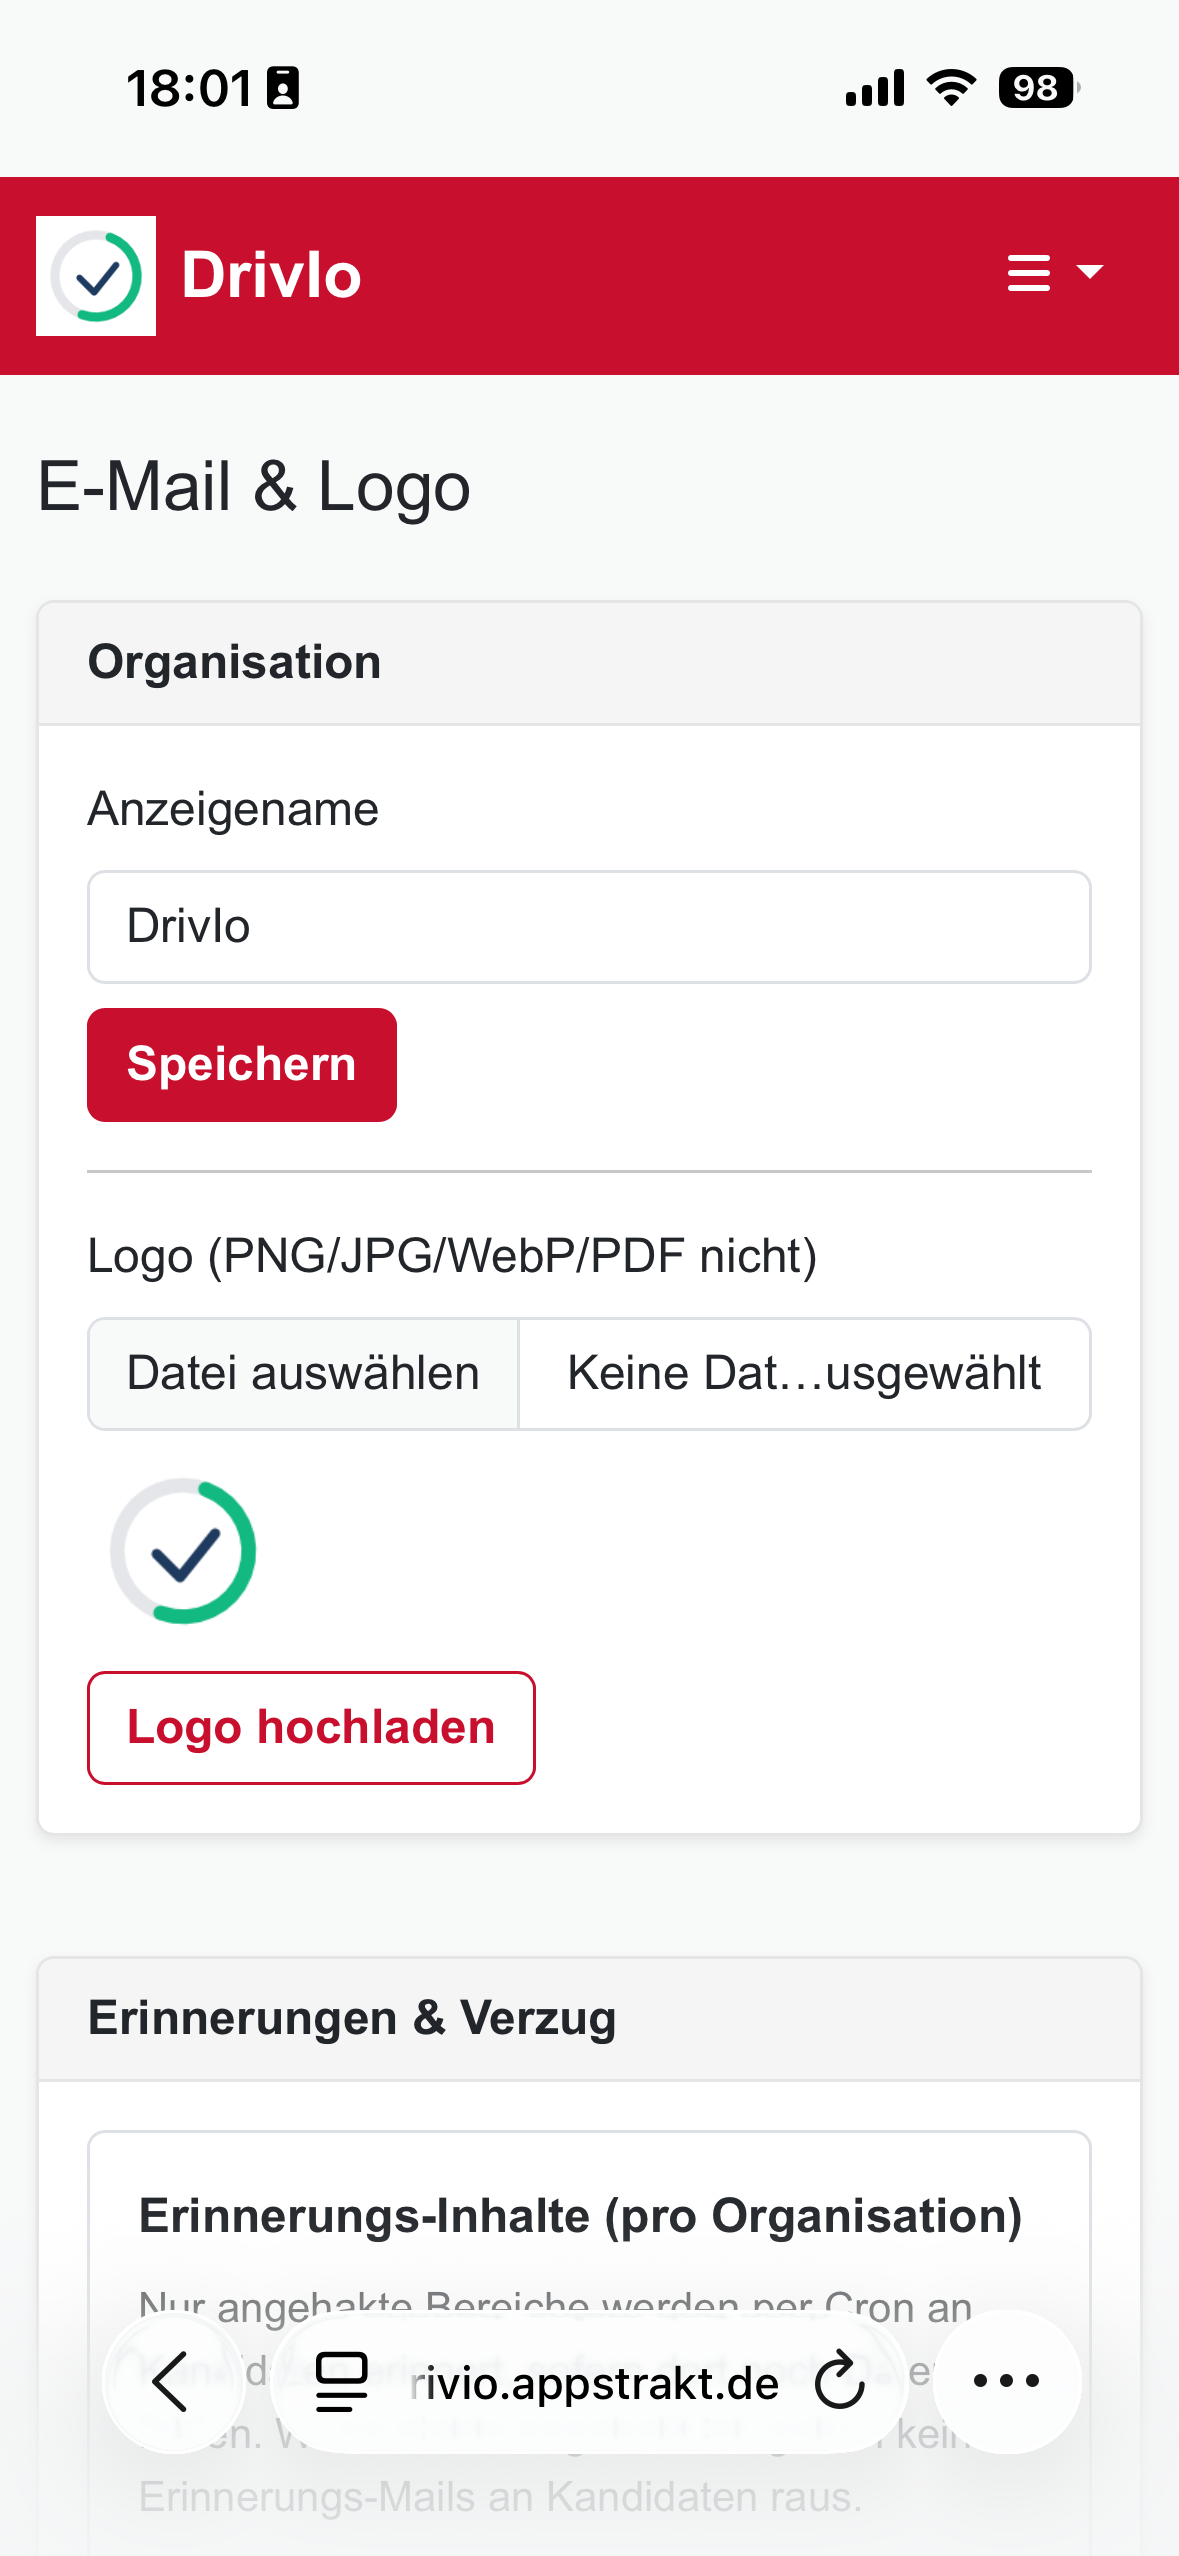This screenshot has width=1179, height=2556.
Task: Open the hamburger navigation menu
Action: tap(1027, 273)
